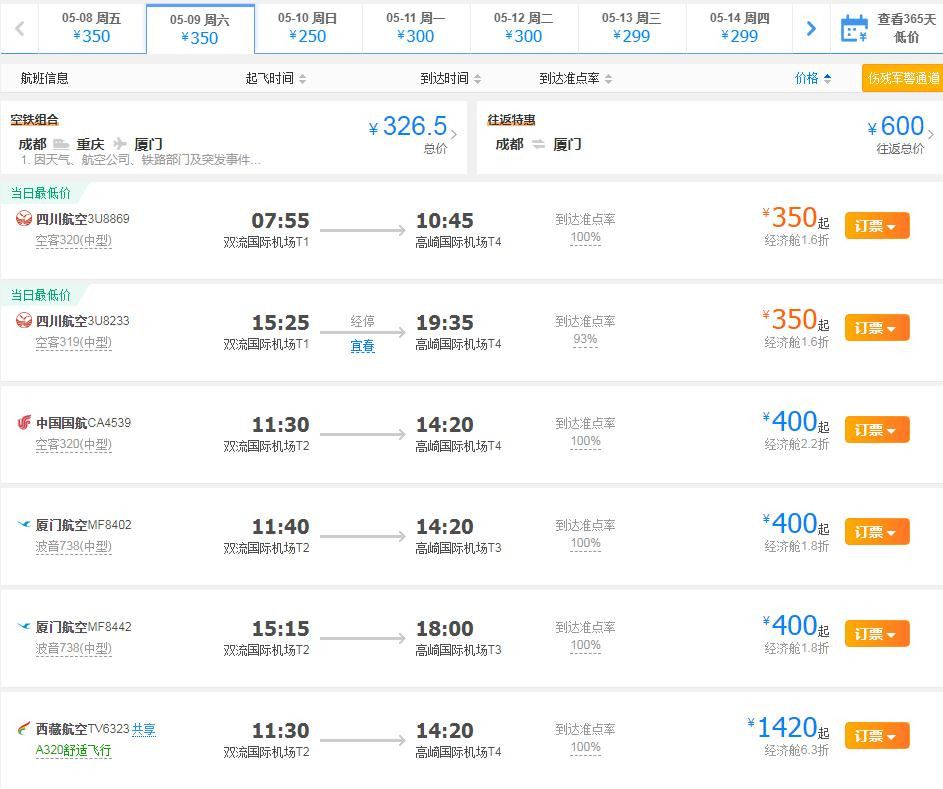Select the 05-10 周日 ¥250 date tab
This screenshot has width=943, height=789.
click(x=308, y=28)
